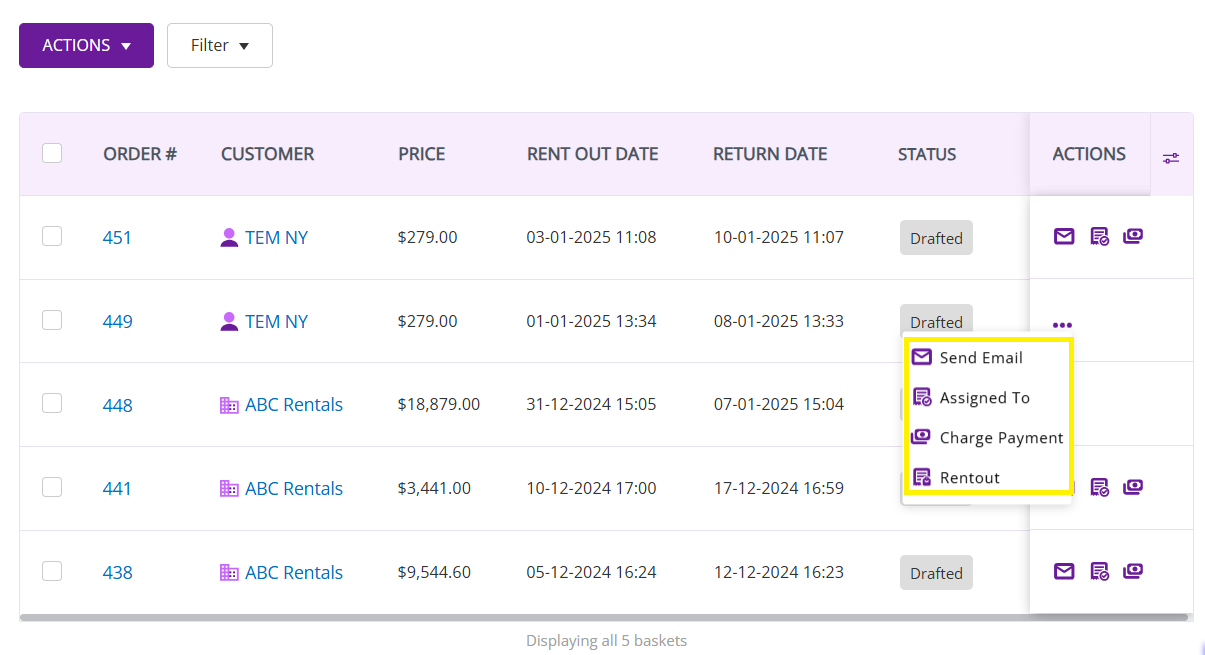Image resolution: width=1205 pixels, height=655 pixels.
Task: Open the purple ACTIONS dropdown button
Action: pos(86,45)
